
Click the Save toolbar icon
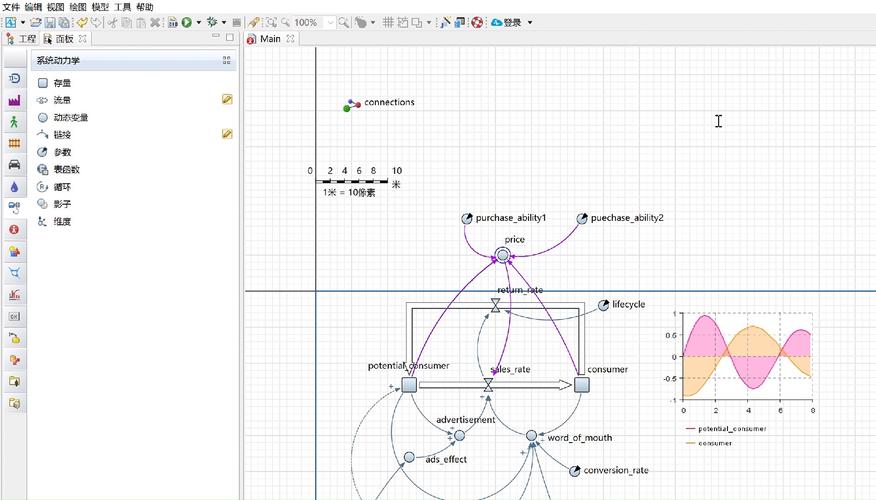pos(50,22)
